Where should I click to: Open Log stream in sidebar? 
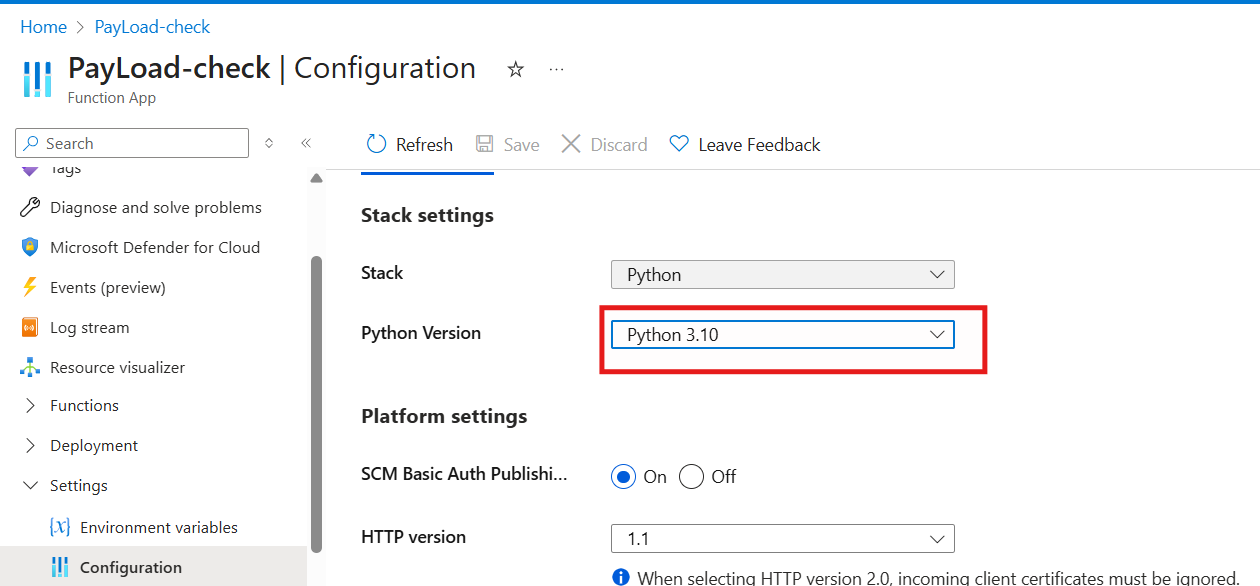89,328
